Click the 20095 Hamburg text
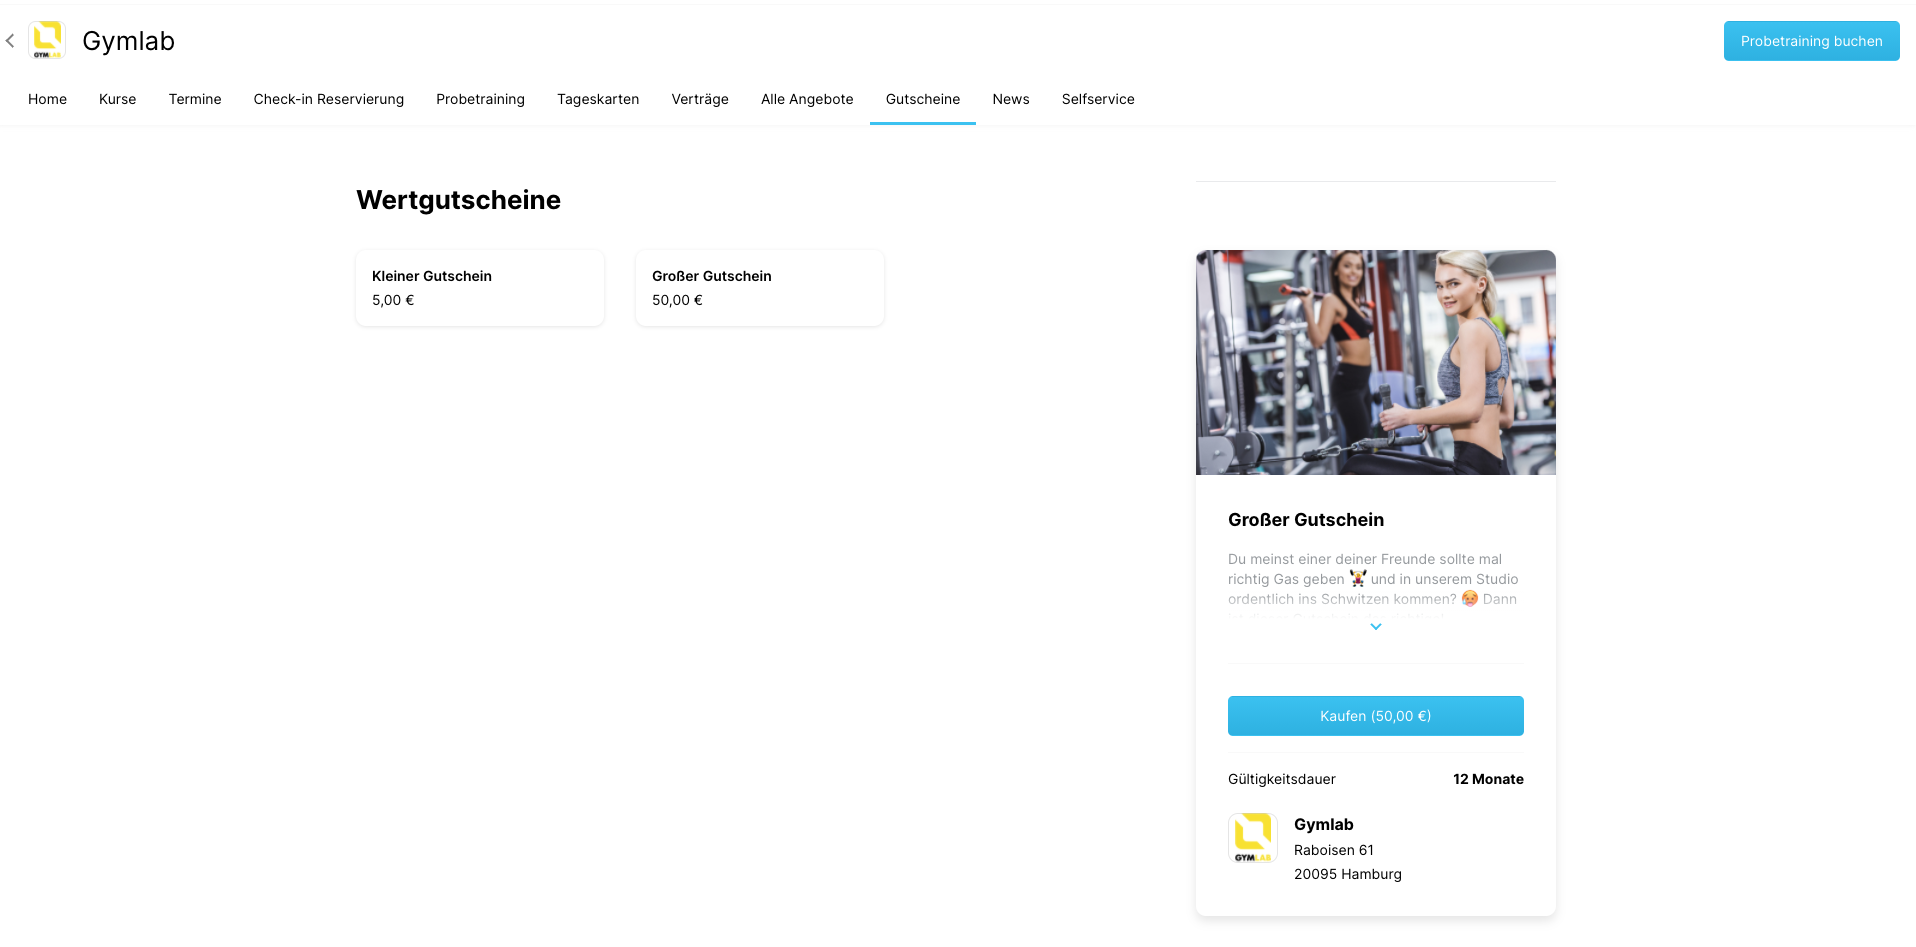This screenshot has height=947, width=1916. [1348, 874]
